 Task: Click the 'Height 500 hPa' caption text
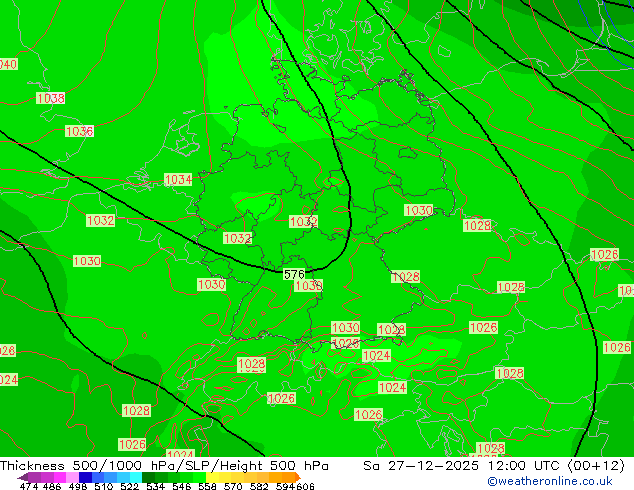click(274, 466)
